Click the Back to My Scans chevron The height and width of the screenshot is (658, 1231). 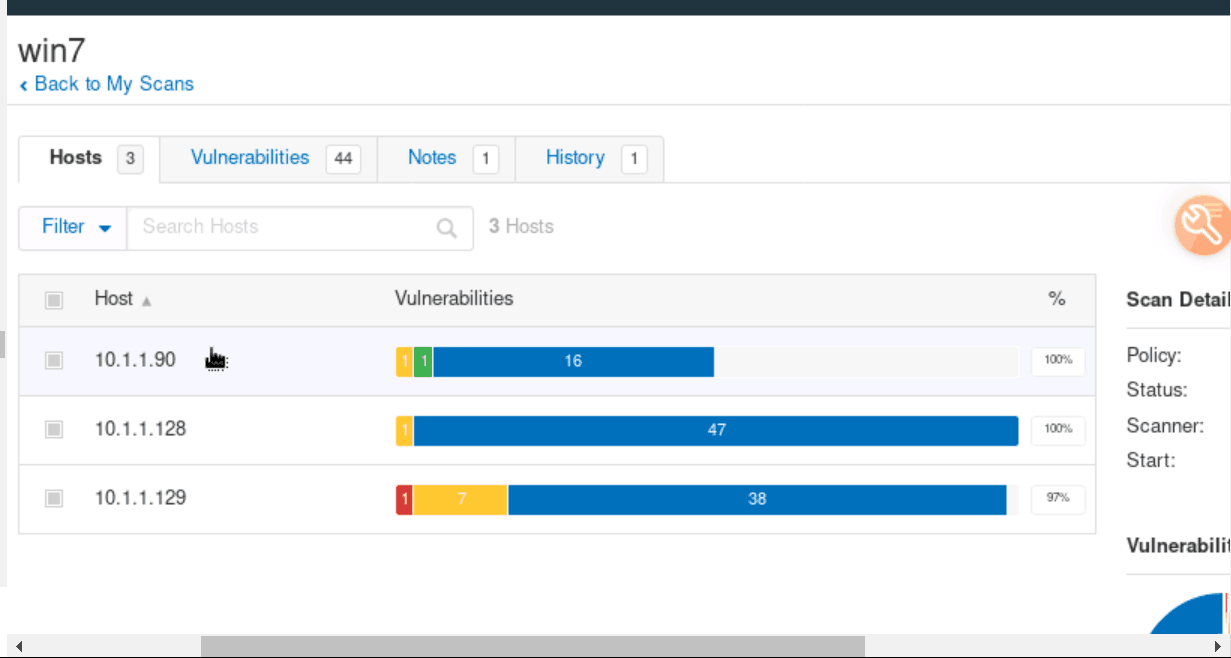[x=24, y=86]
